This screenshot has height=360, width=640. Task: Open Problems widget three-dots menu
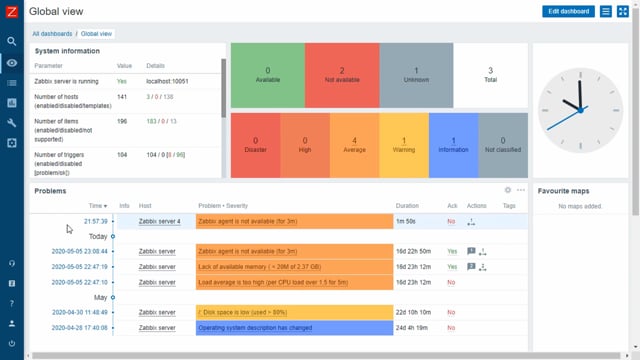[x=521, y=190]
